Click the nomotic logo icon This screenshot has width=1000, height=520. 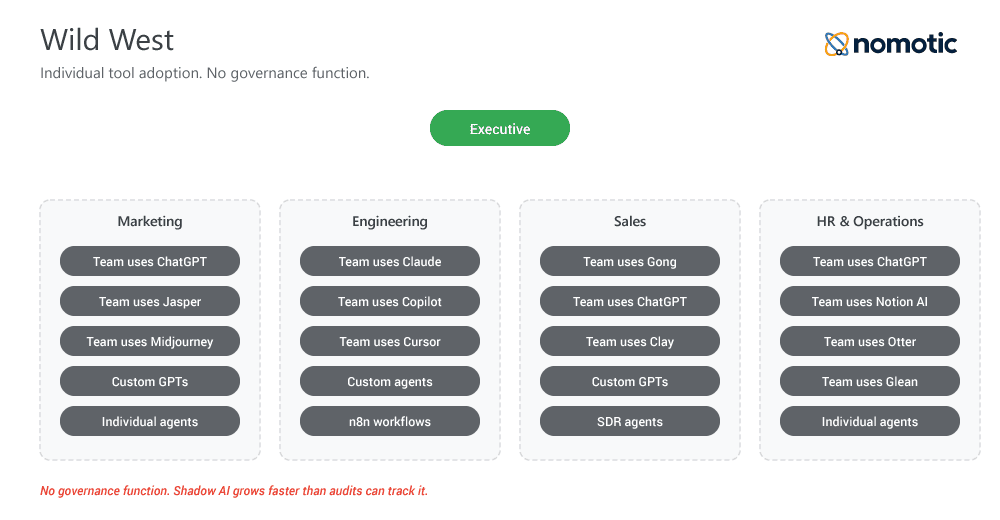pos(836,44)
